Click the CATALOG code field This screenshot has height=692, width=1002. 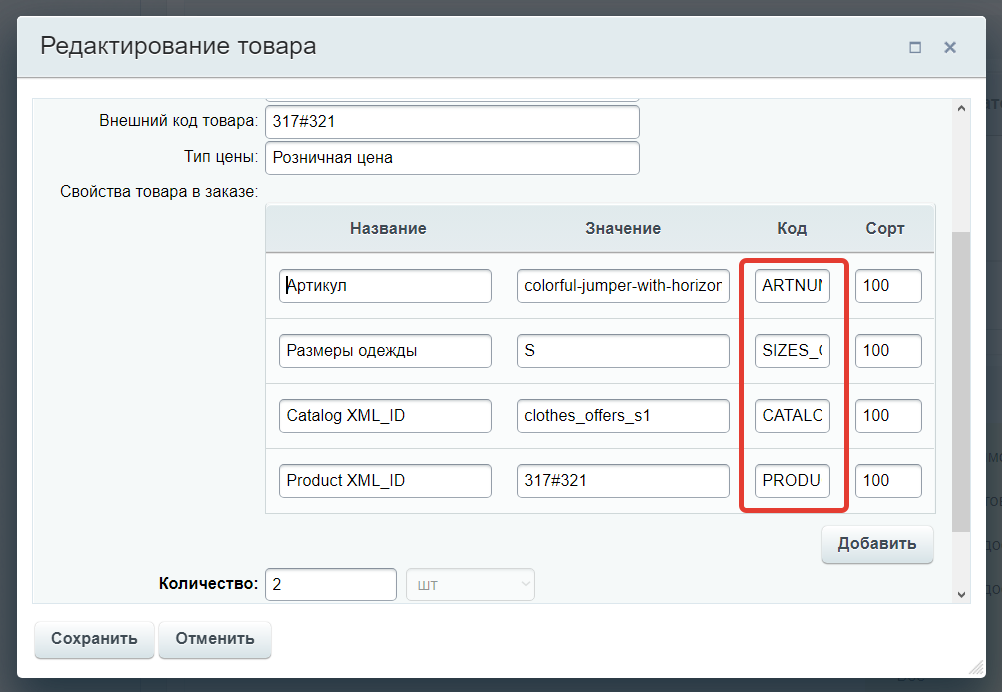coord(792,416)
